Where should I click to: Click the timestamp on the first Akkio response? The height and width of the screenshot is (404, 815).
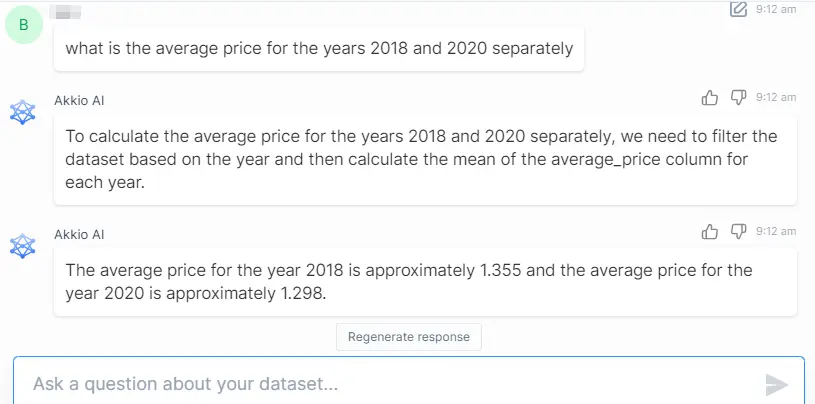coord(776,97)
